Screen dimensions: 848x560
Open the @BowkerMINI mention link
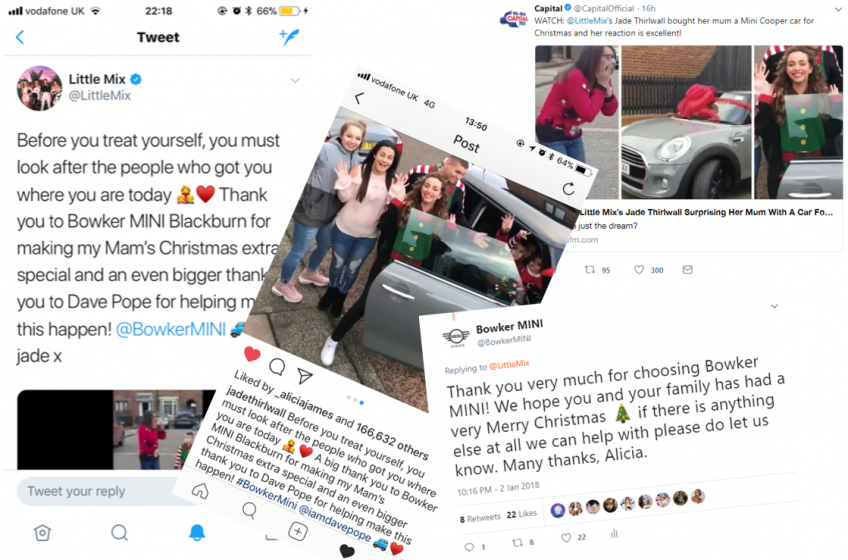pos(171,329)
